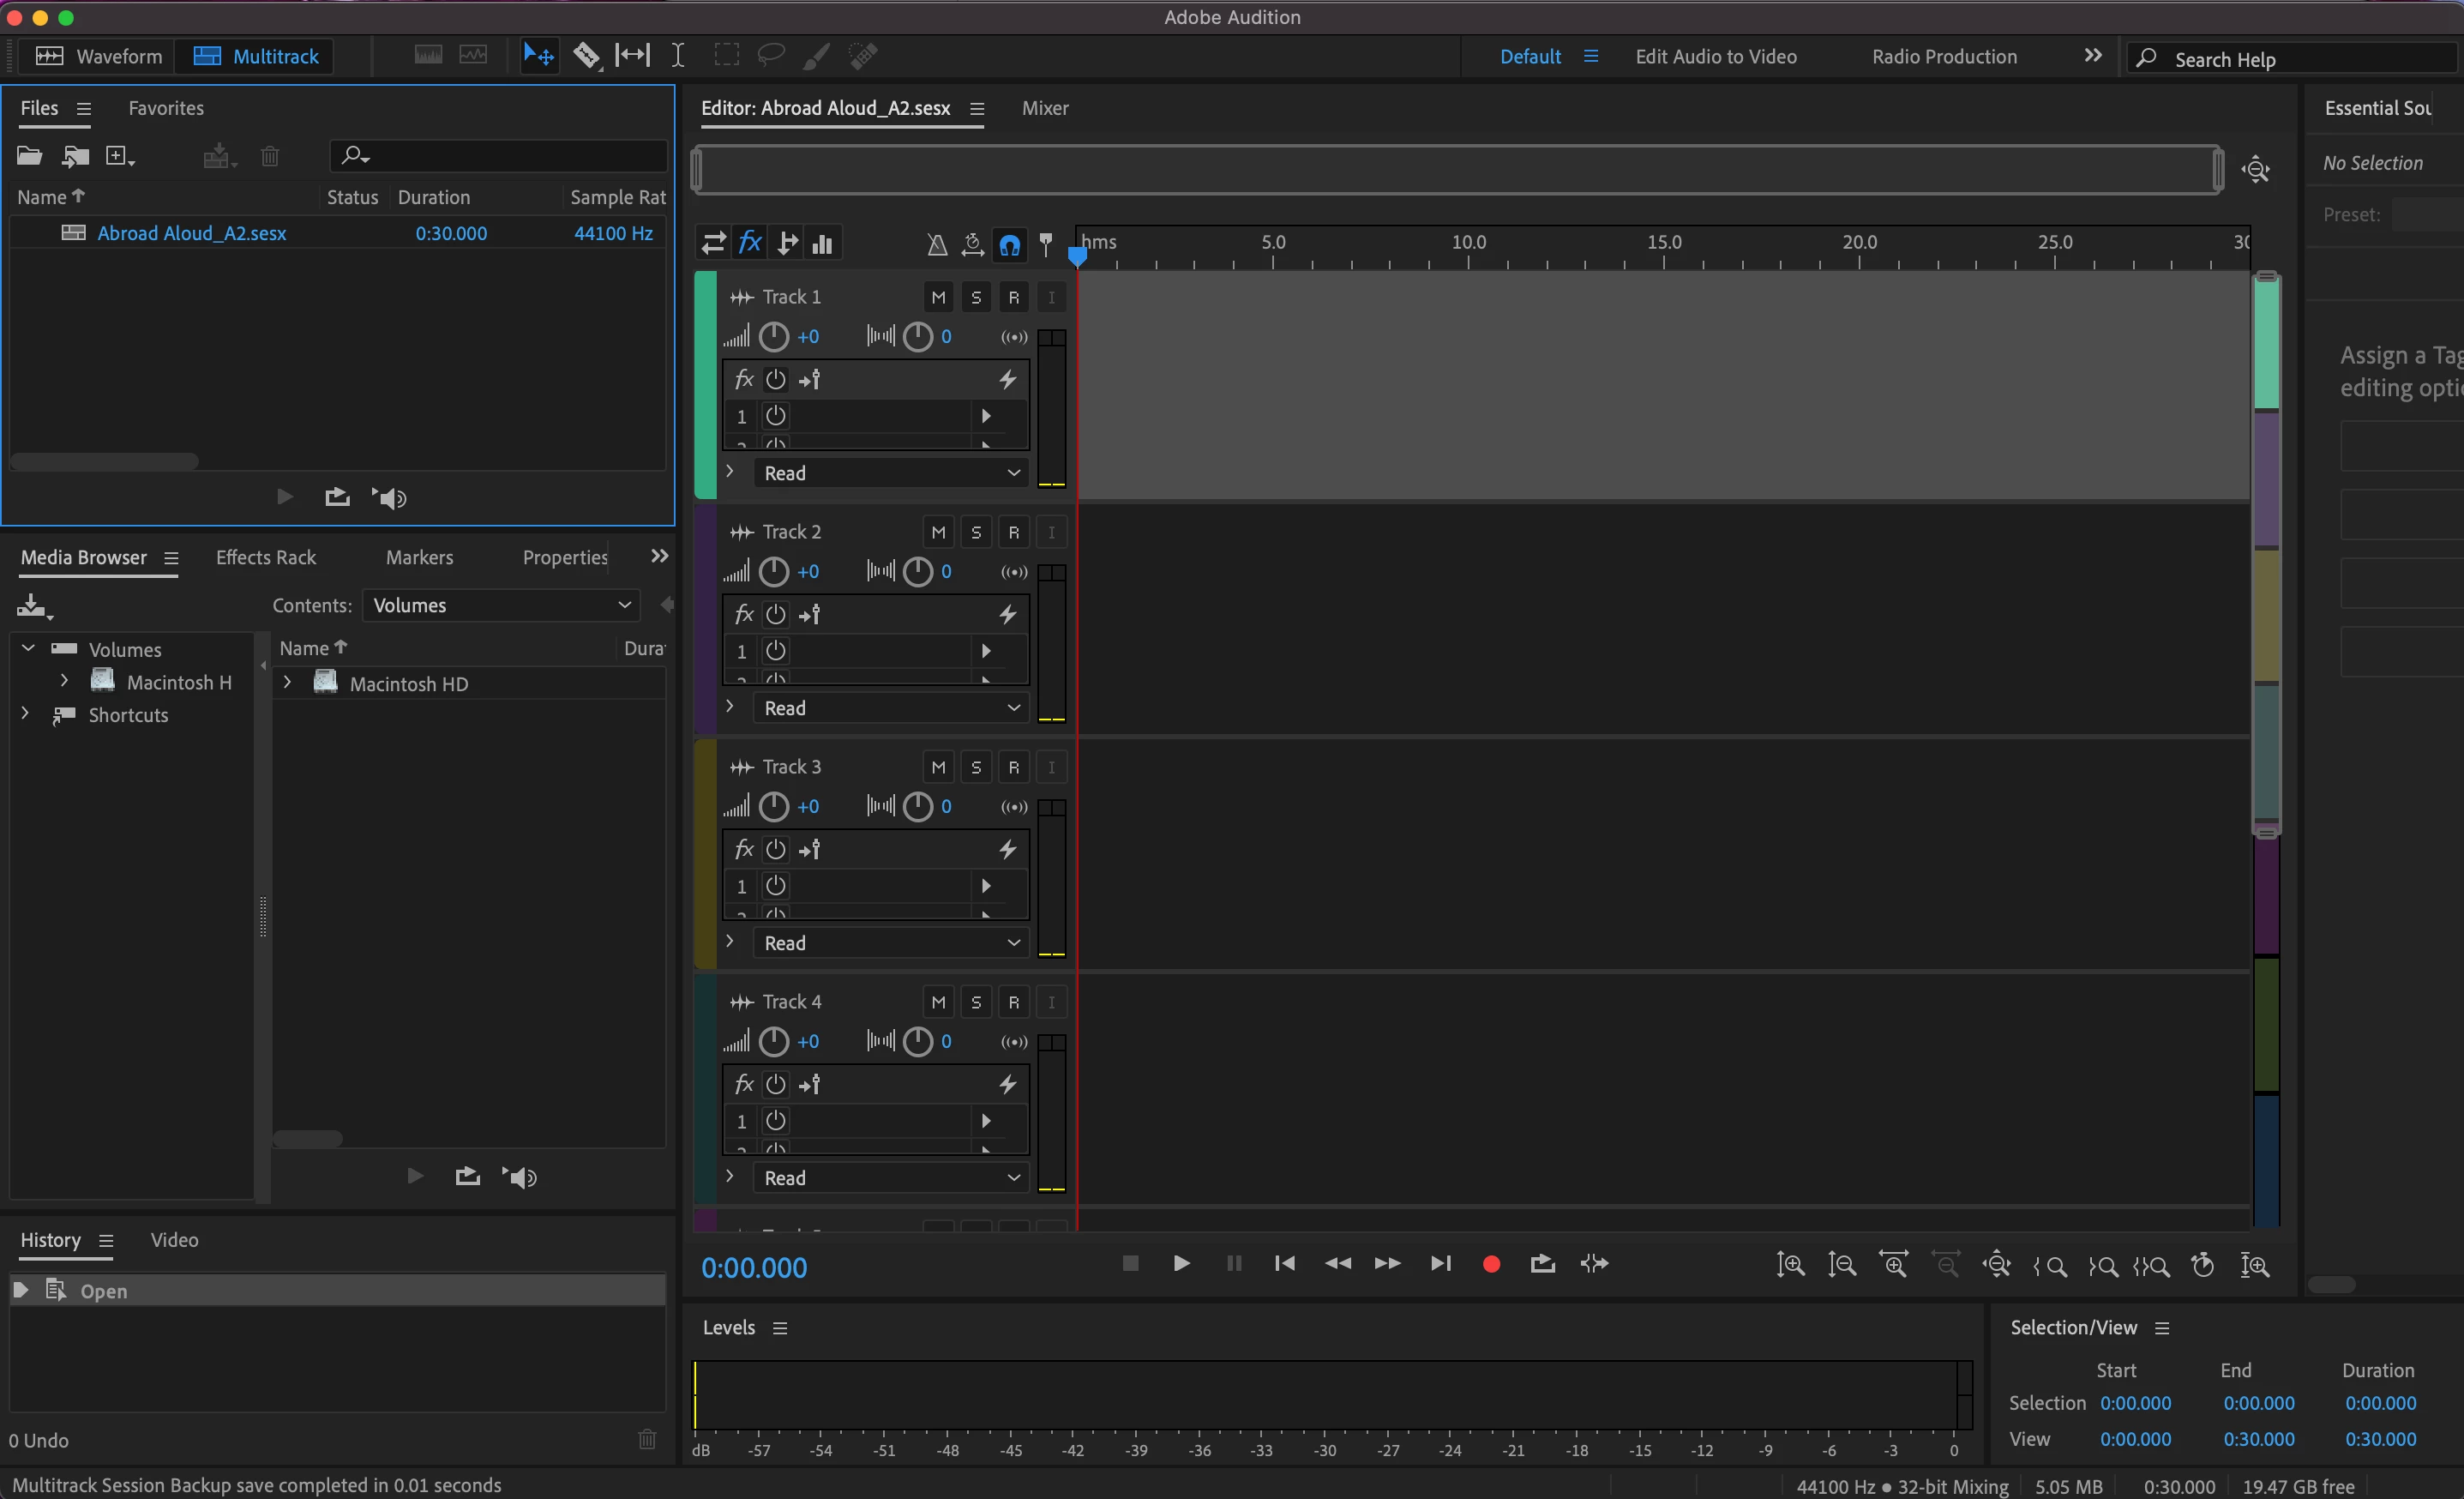Expand the Shortcuts tree item

pos(27,714)
